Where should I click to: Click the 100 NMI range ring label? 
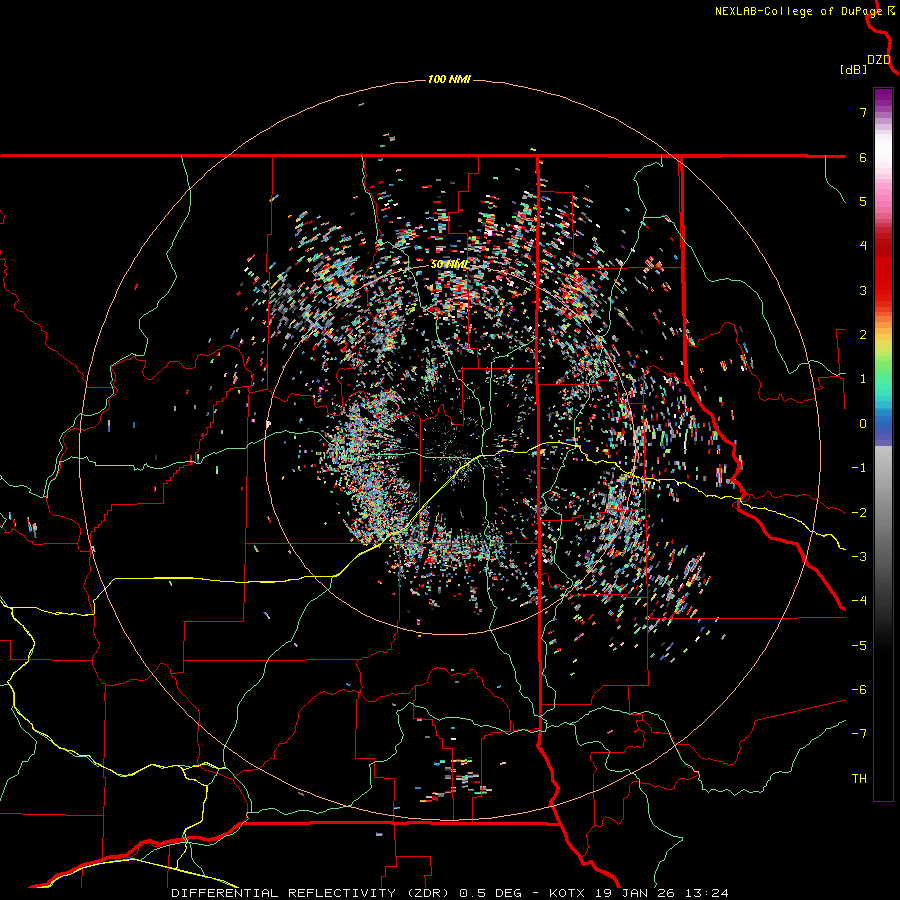coord(449,79)
